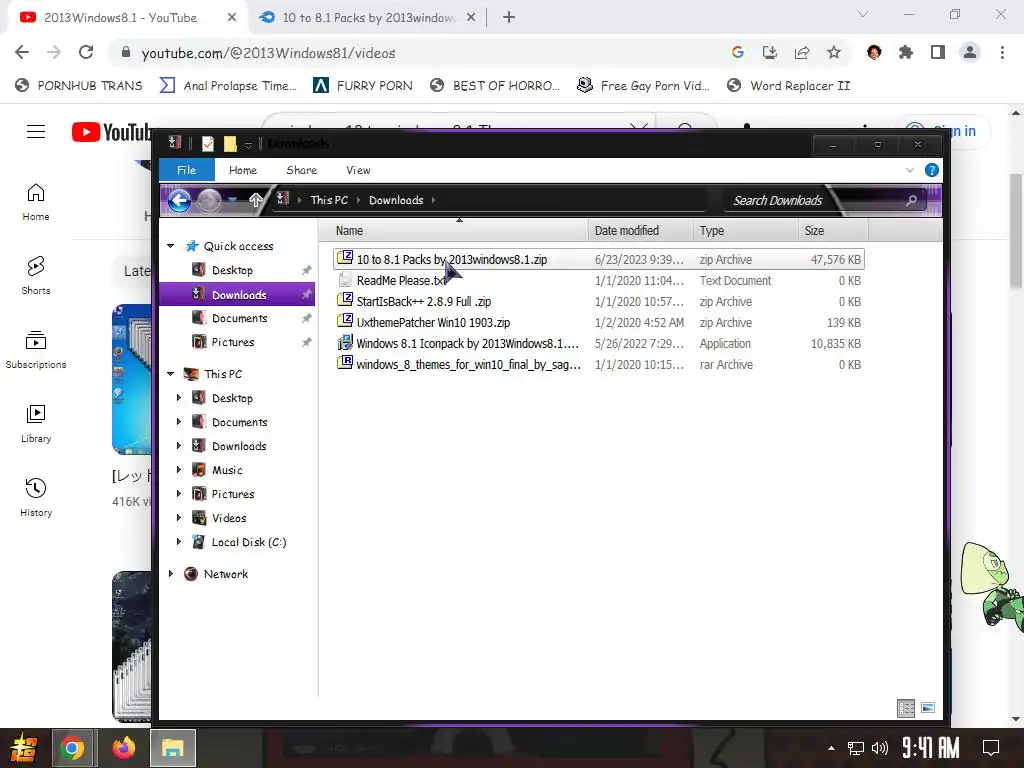Click the search magnifier in Explorer
Viewport: 1024px width, 768px height.
click(911, 200)
